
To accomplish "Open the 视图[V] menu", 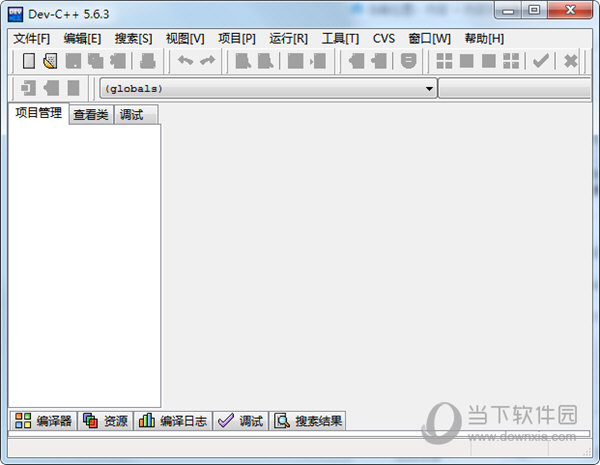I will 185,39.
